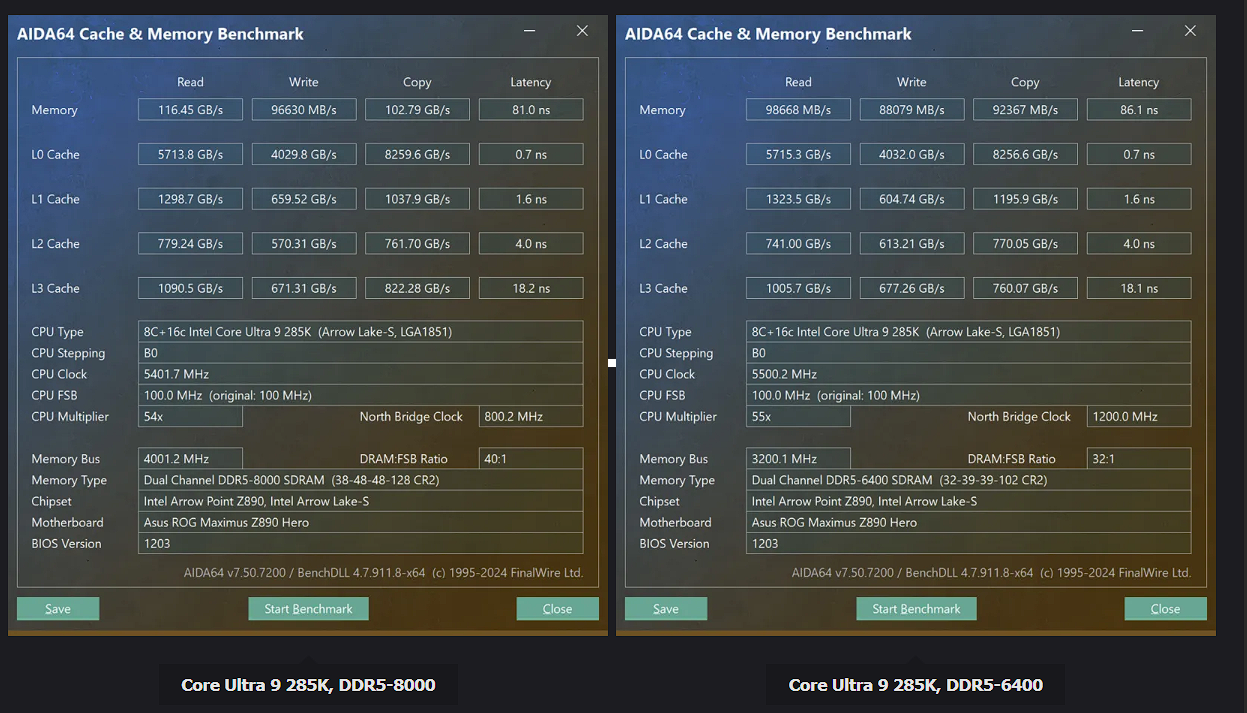The width and height of the screenshot is (1247, 713).
Task: Click CPU FSB field in the DDR5-6400 window
Action: click(968, 395)
